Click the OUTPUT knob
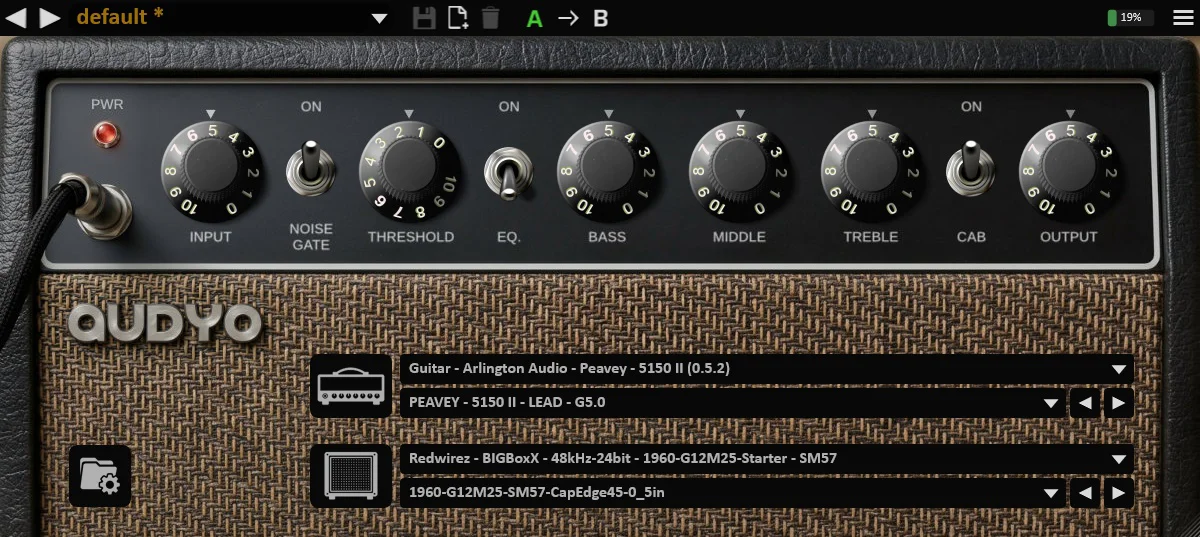The width and height of the screenshot is (1200, 537). pos(1069,169)
